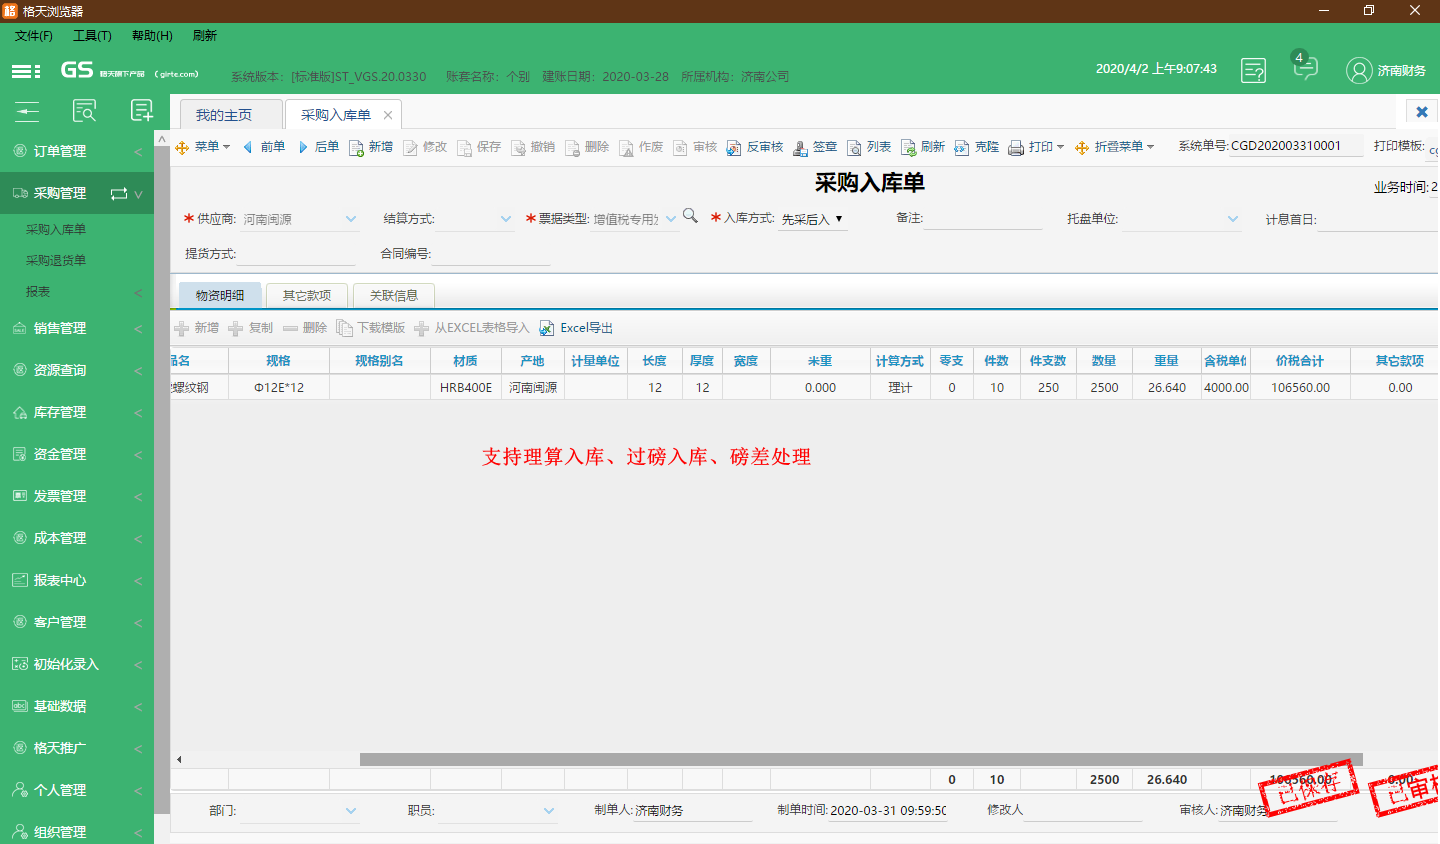This screenshot has width=1440, height=844.
Task: Click Excel导出 in the detail toolbar
Action: point(576,328)
